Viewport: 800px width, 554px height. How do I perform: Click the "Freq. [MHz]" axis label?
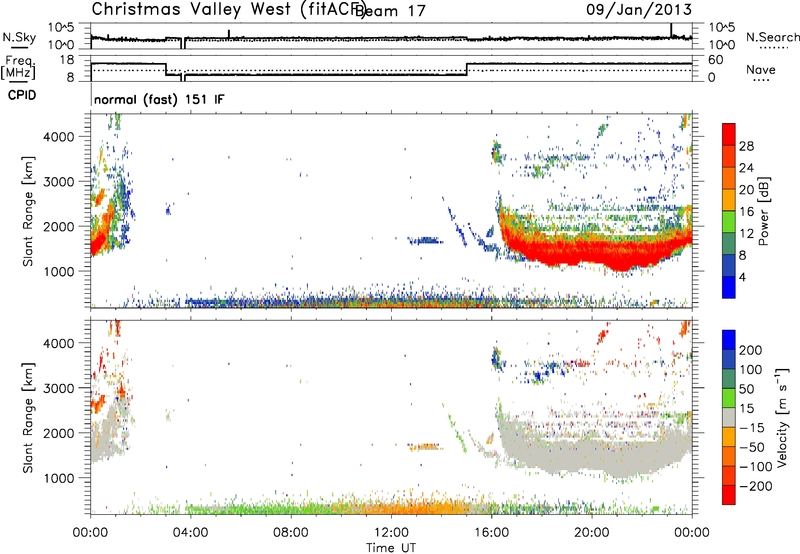click(19, 67)
